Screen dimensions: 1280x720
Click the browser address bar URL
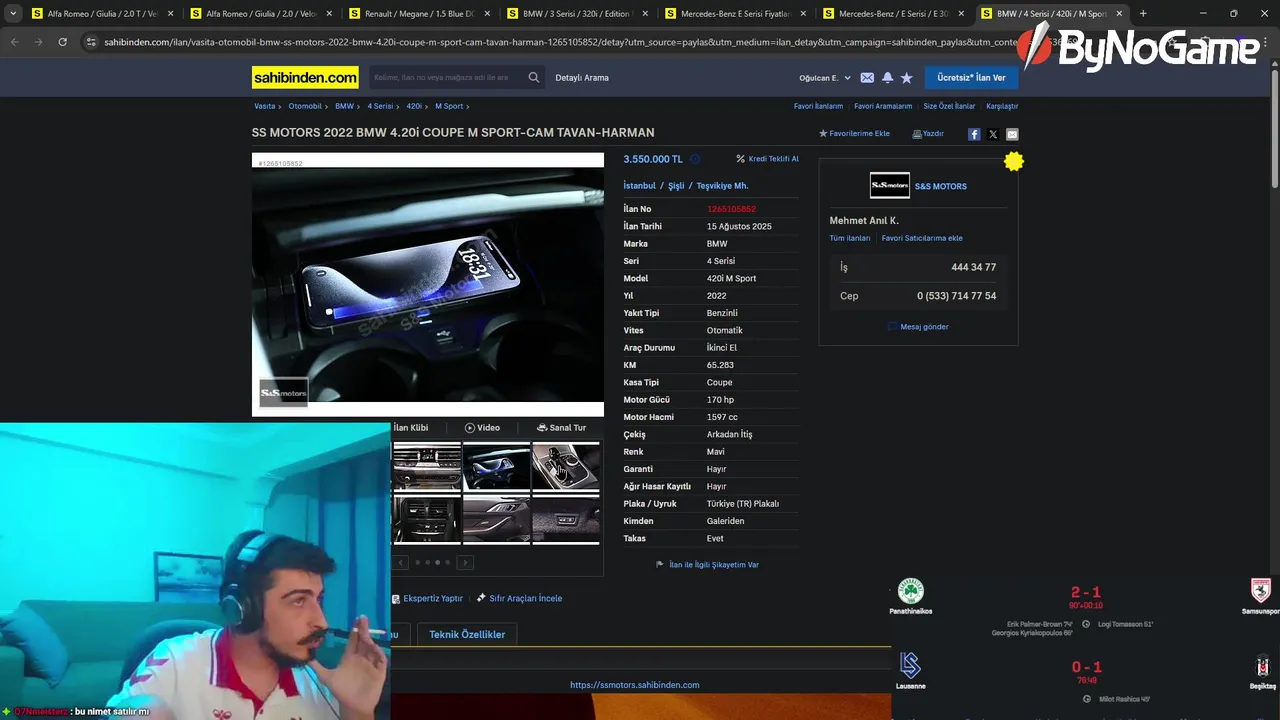(x=560, y=42)
